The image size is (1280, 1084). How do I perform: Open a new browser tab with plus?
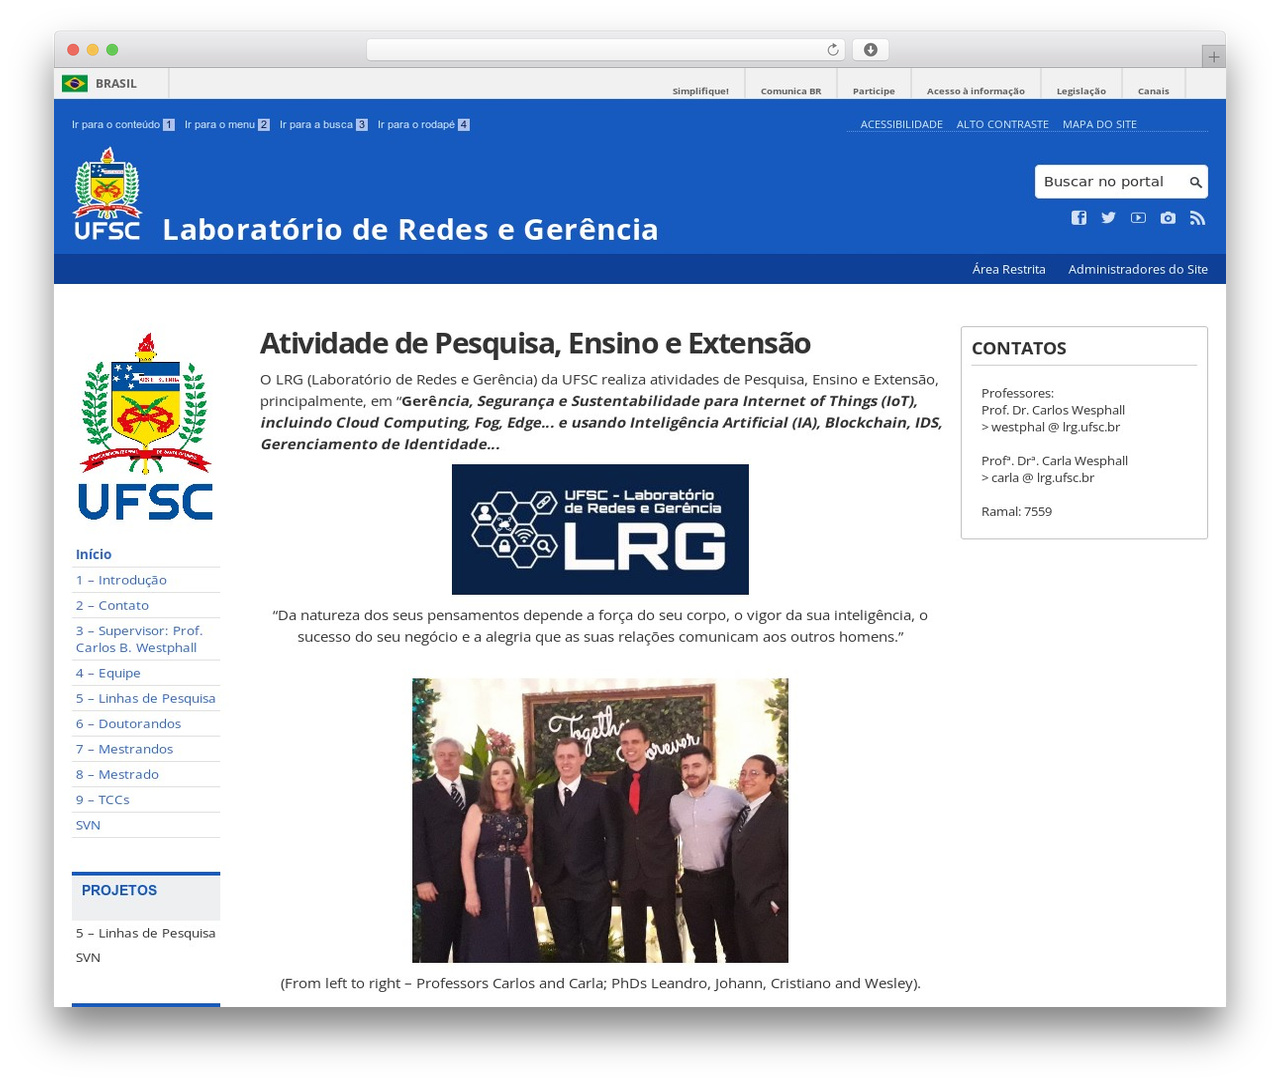pyautogui.click(x=1213, y=57)
